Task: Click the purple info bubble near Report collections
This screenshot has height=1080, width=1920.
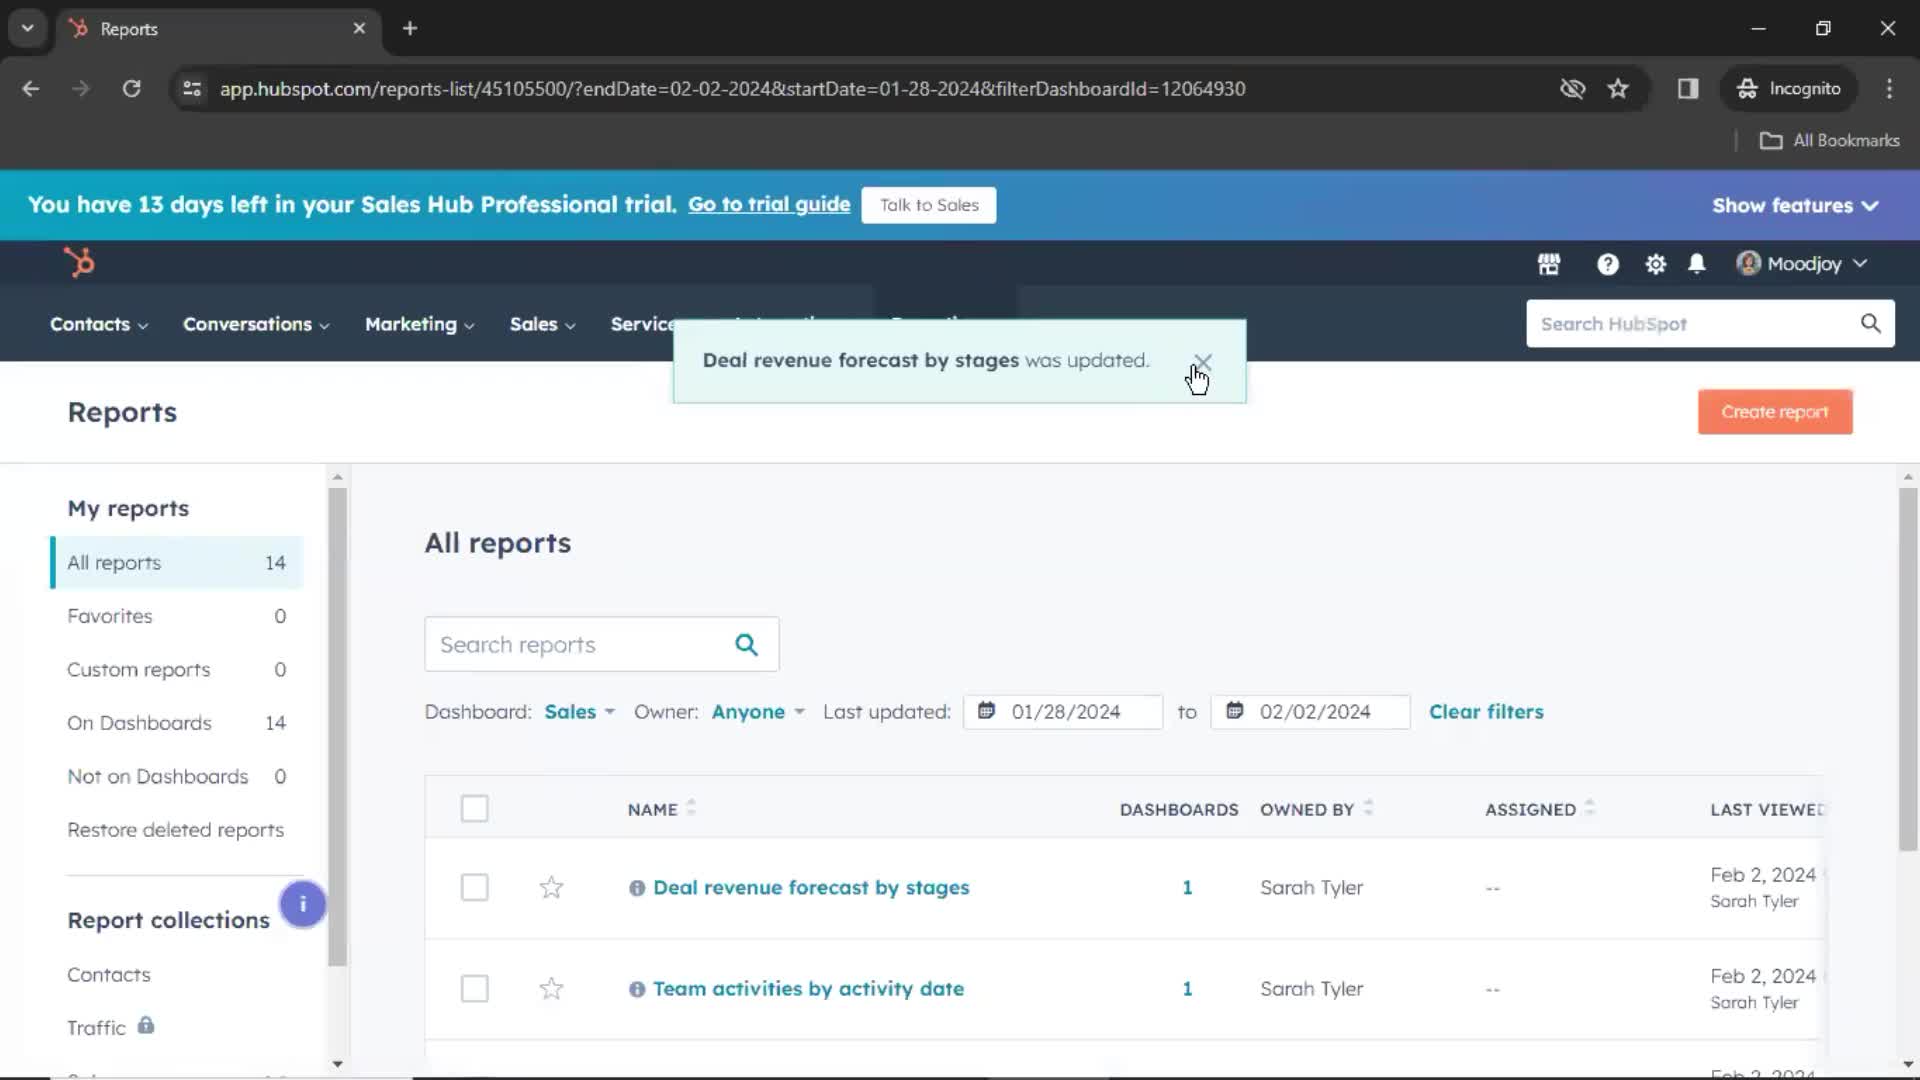Action: [x=302, y=904]
